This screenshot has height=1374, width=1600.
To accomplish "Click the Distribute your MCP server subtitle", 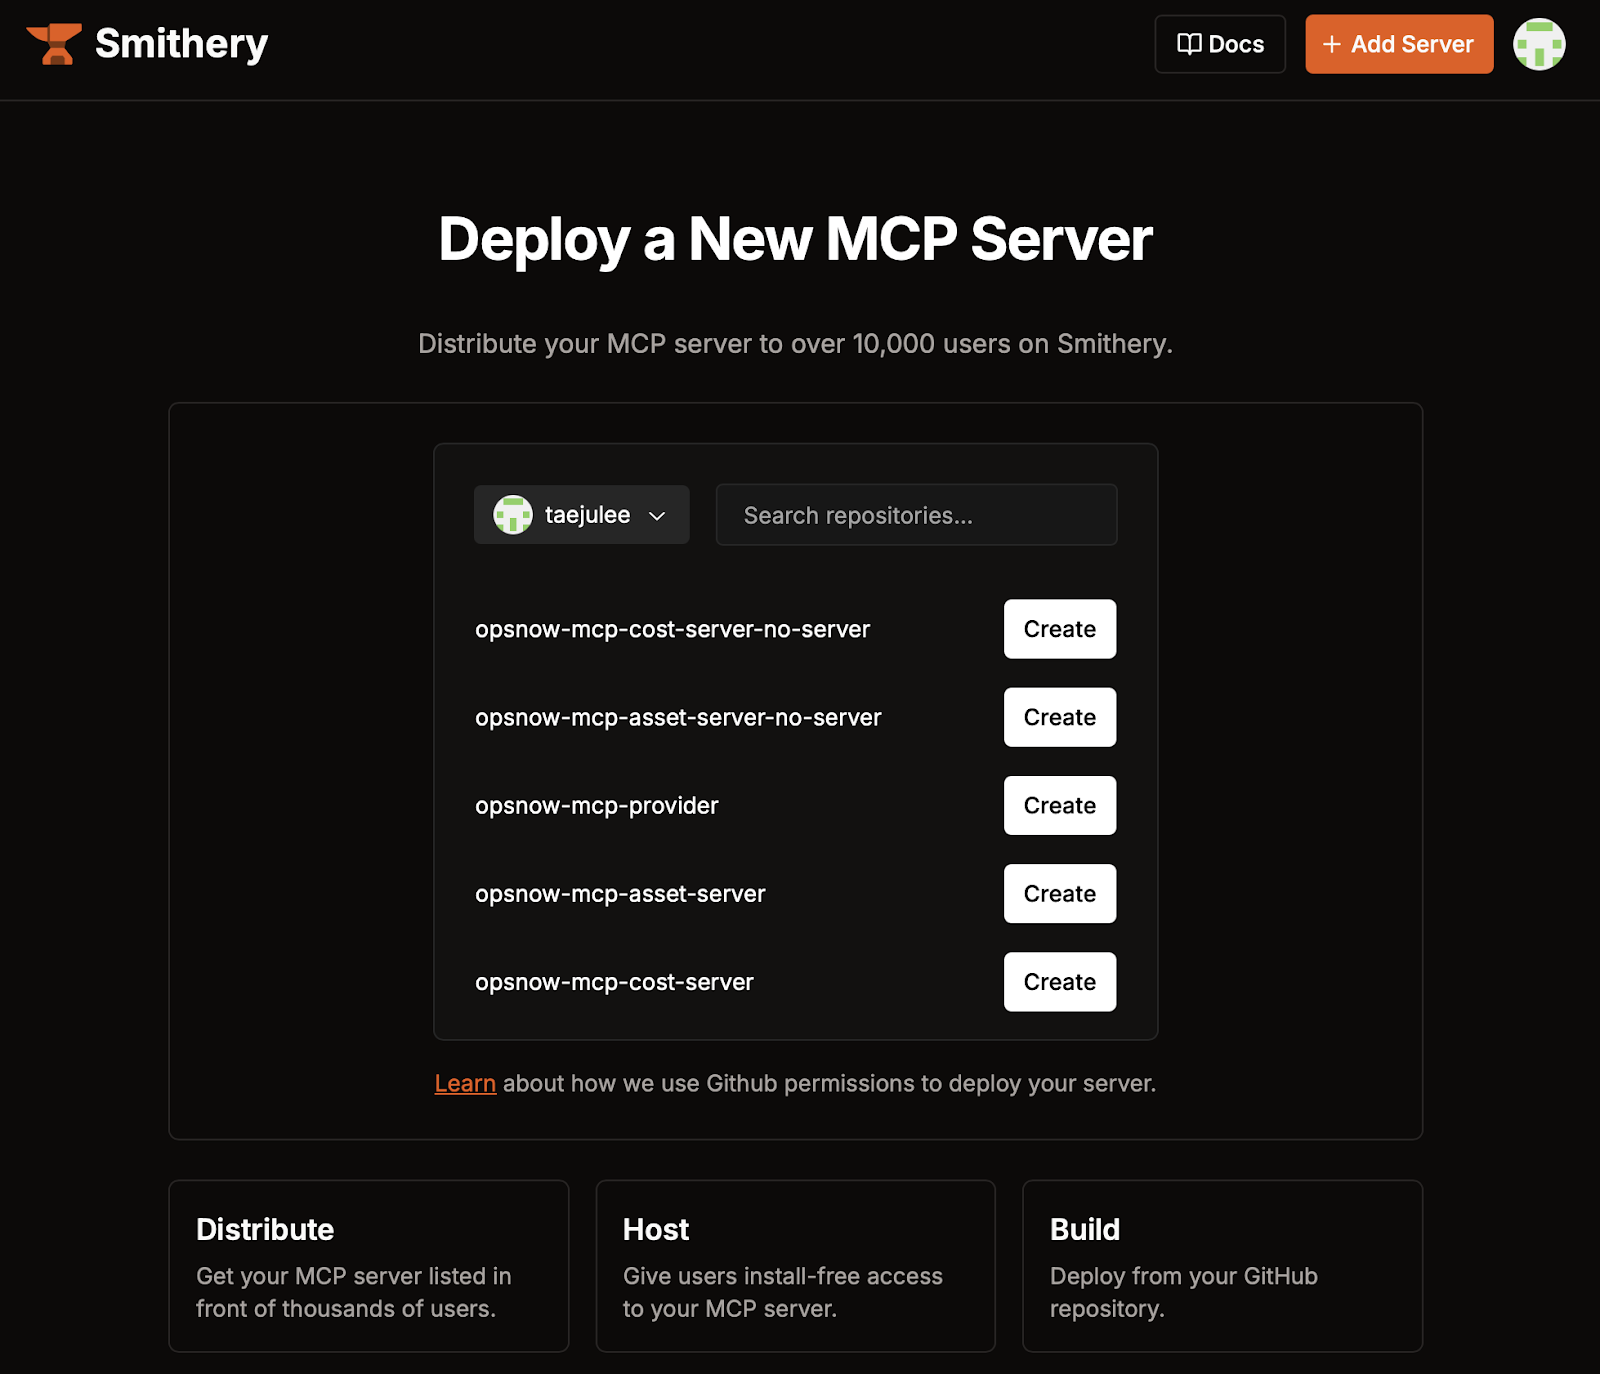I will click(x=795, y=344).
